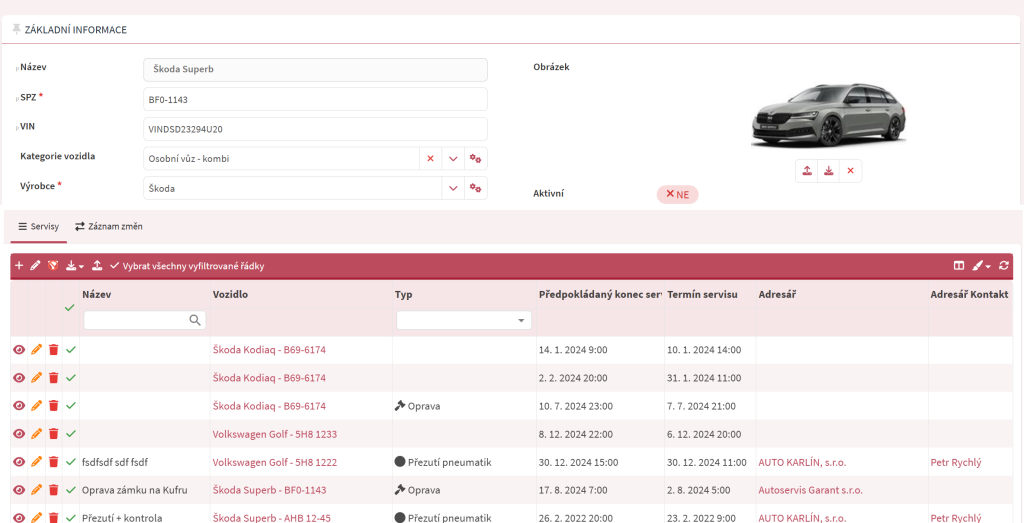View details of the fsdfsdf sdf fsdf row
This screenshot has width=1024, height=523.
point(19,462)
